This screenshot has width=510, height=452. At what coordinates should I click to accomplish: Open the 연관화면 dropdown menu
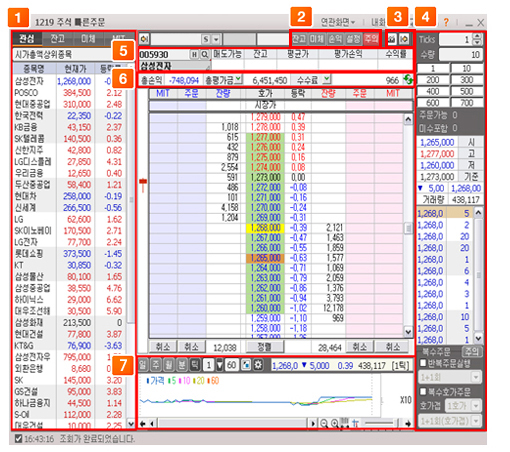click(x=338, y=22)
